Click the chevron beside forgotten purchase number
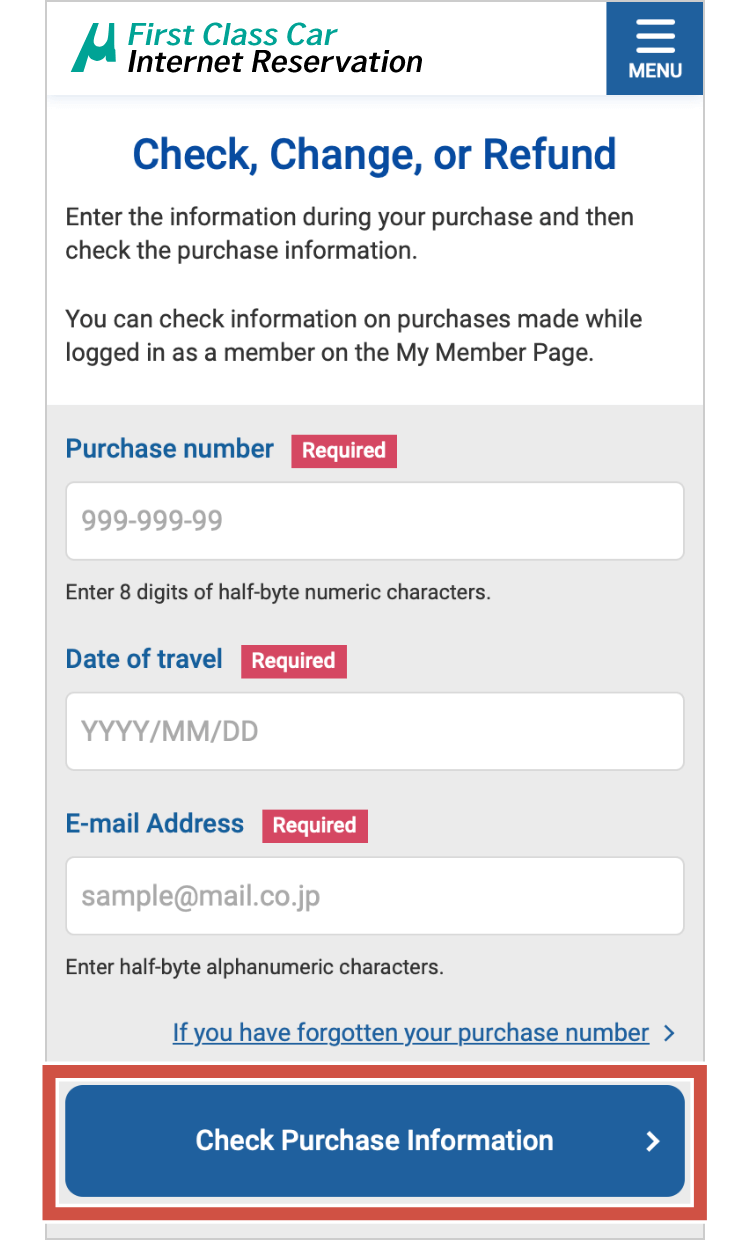 tap(669, 1033)
